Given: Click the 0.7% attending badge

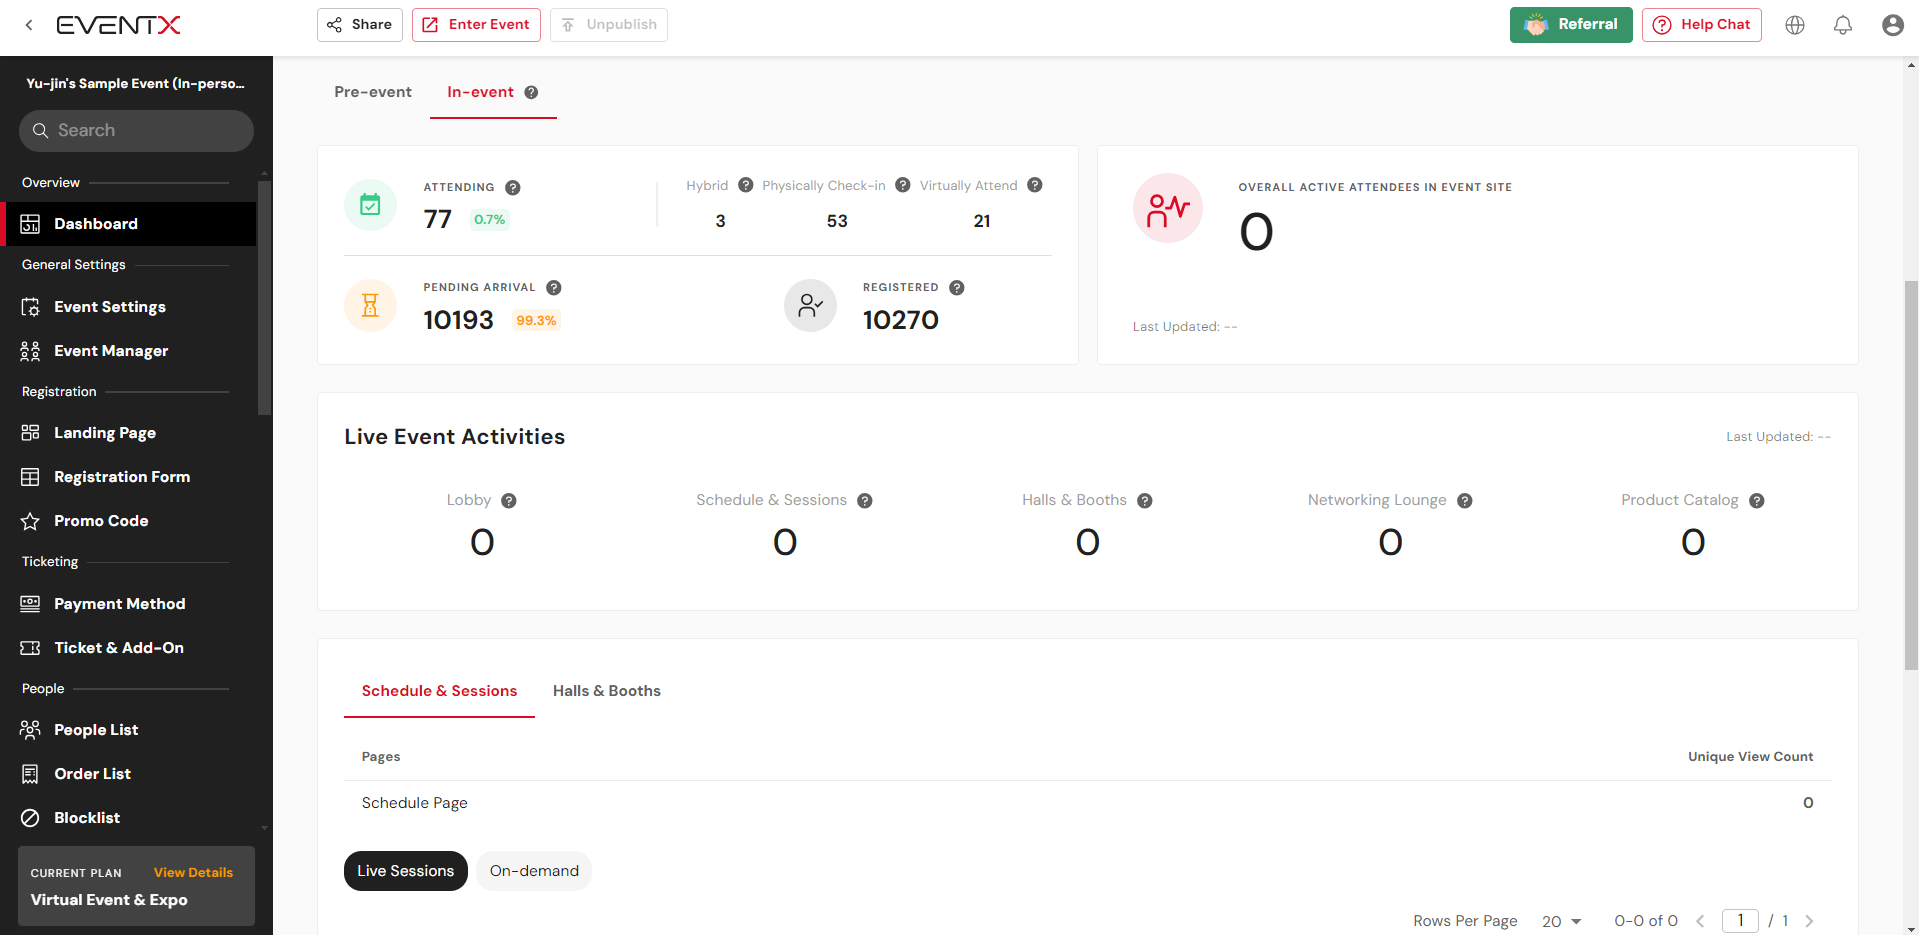Looking at the screenshot, I should click(489, 220).
